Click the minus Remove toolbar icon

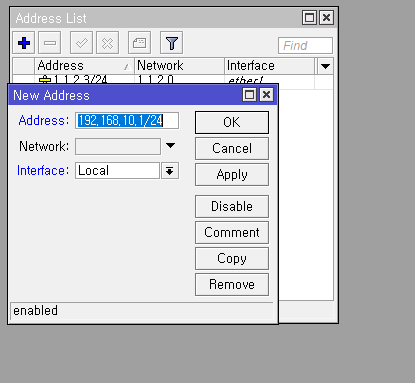50,43
